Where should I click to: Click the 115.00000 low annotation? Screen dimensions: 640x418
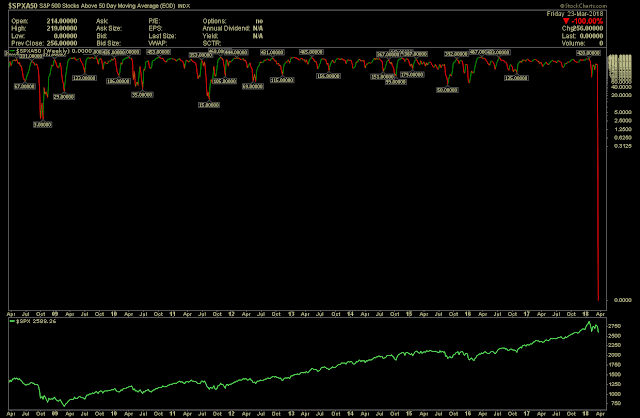click(x=282, y=80)
